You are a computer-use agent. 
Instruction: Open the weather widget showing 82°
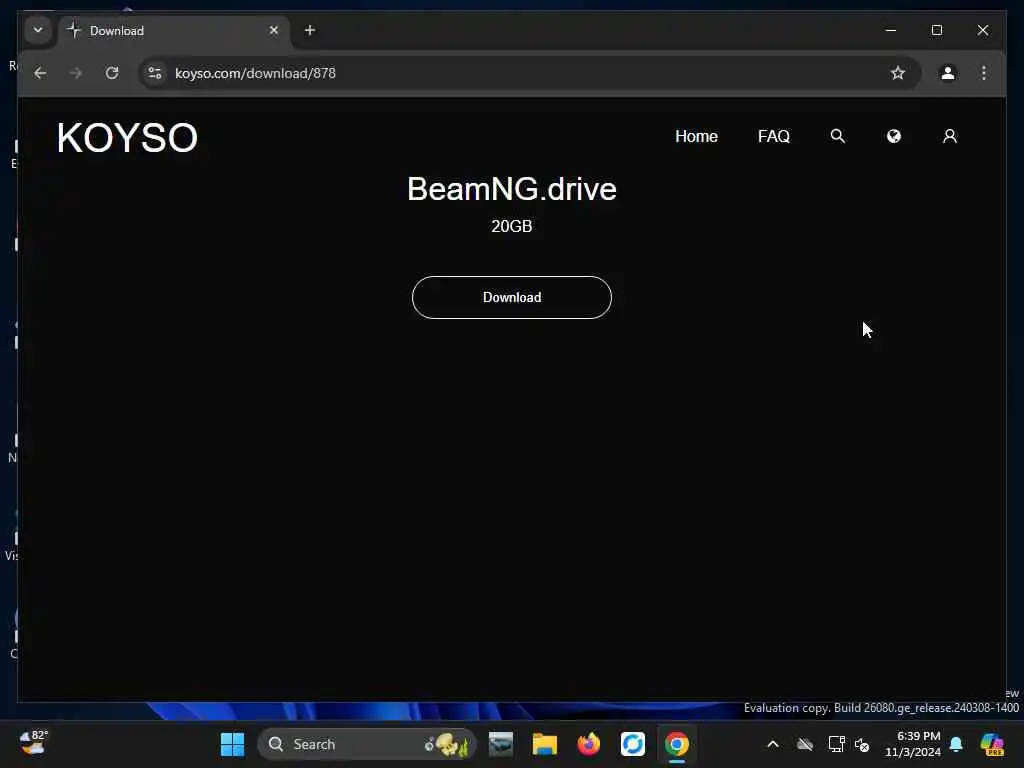[33, 743]
